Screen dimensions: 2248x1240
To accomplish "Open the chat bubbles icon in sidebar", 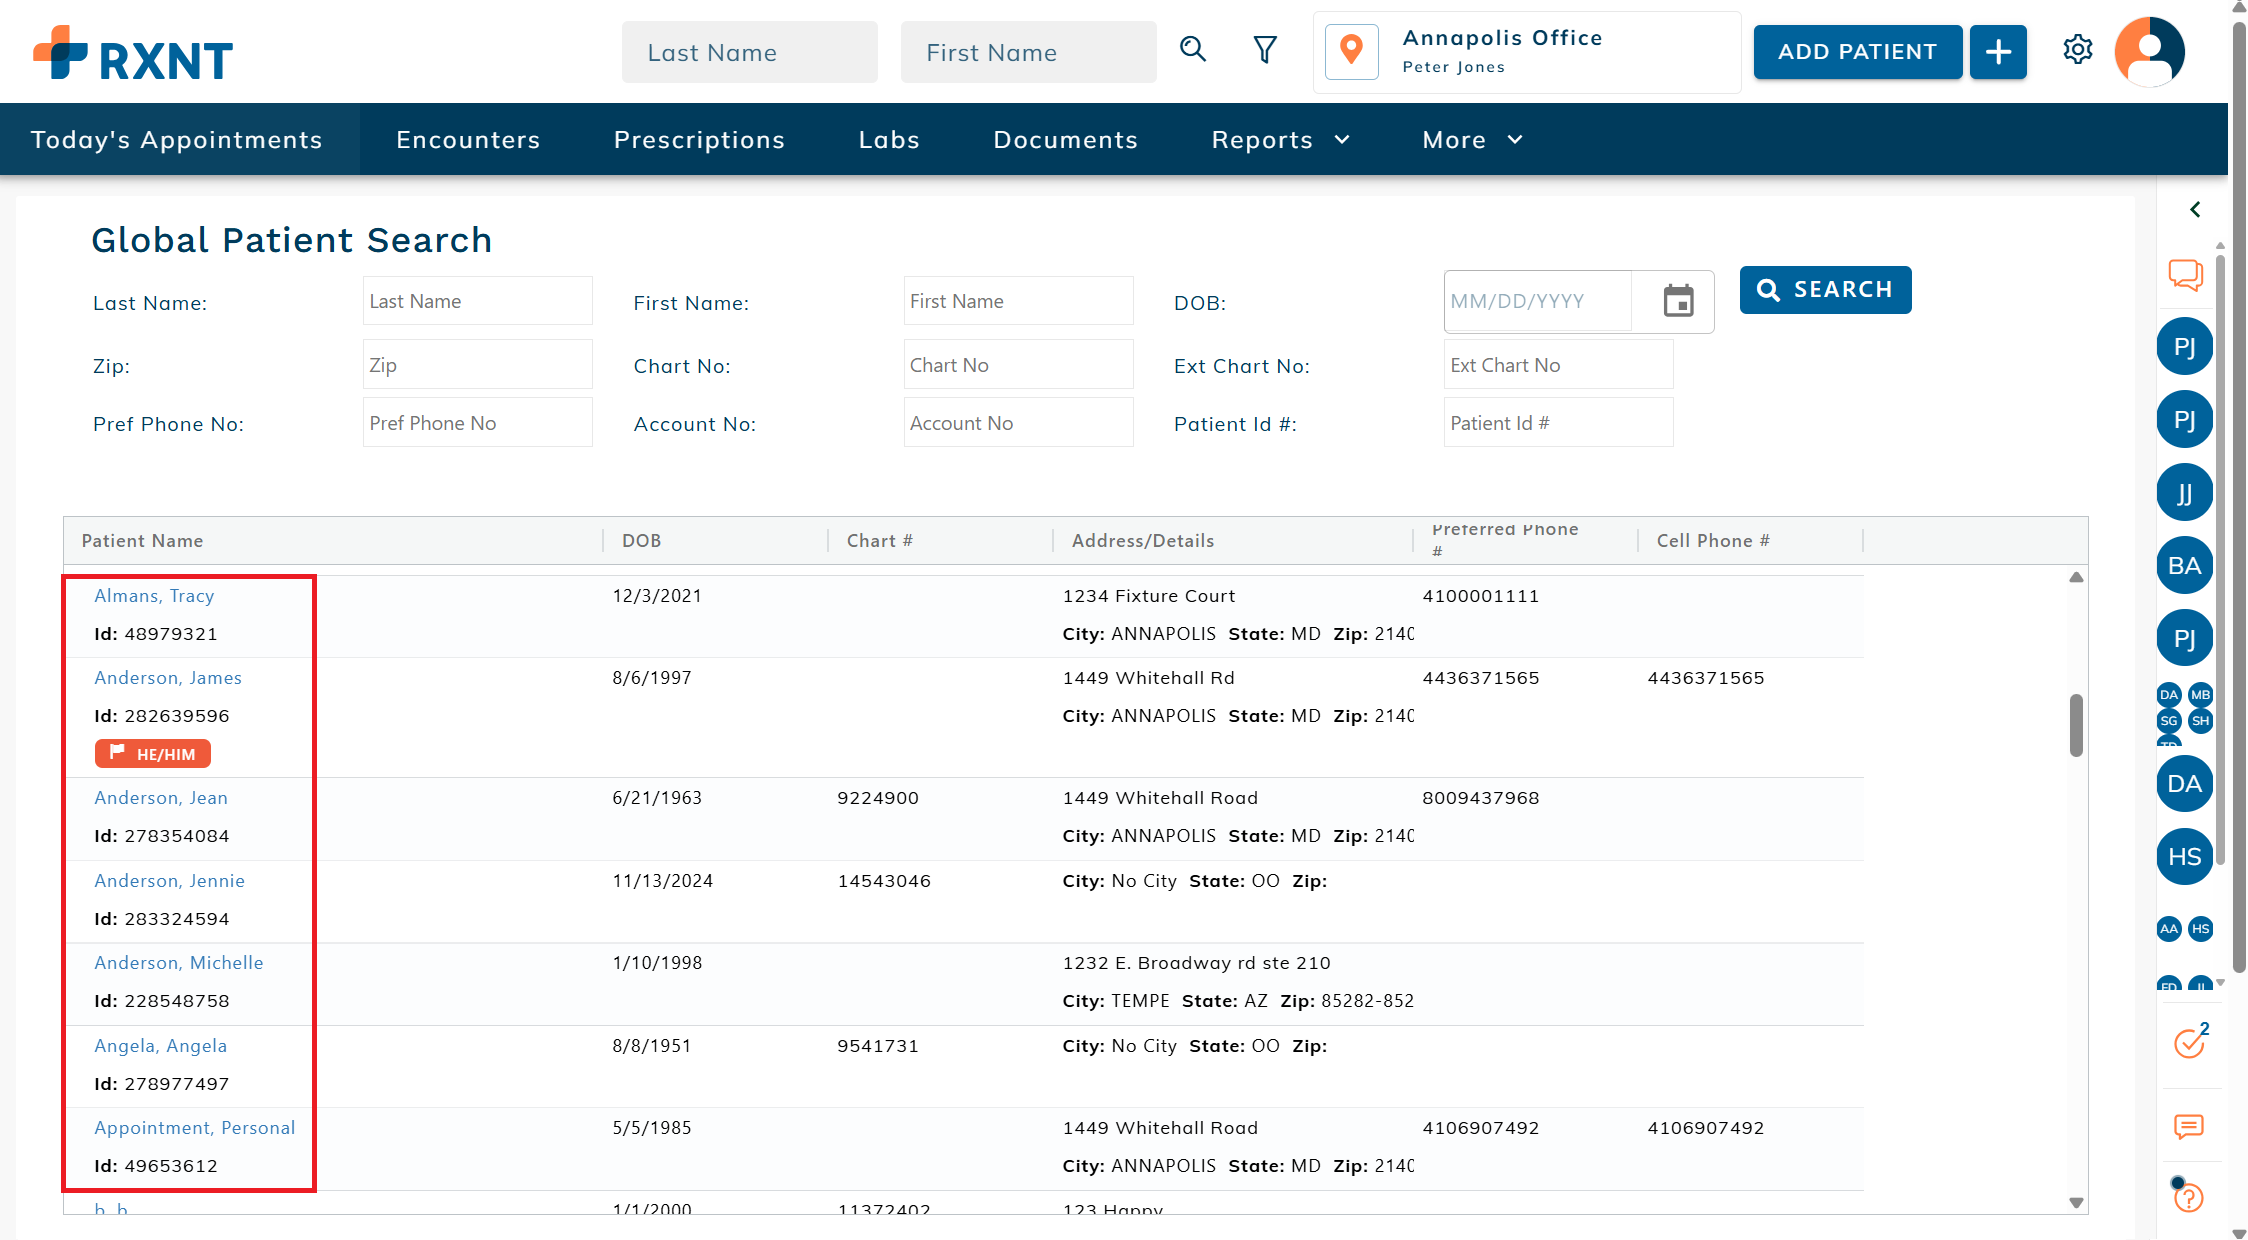I will pos(2186,274).
